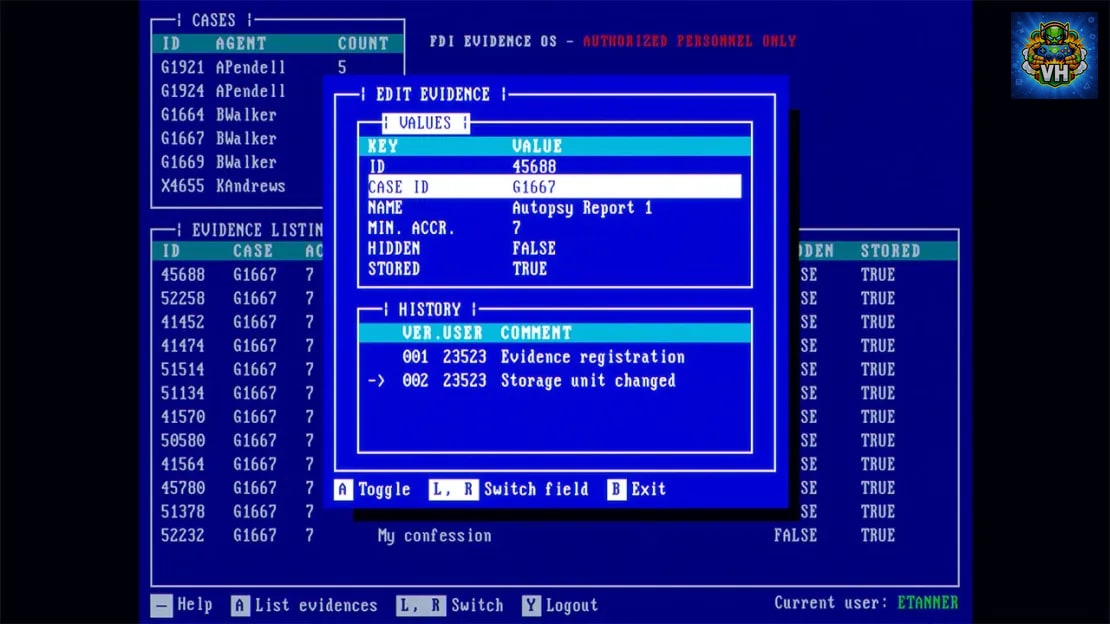Select evidence 50580 in the Evidence Listing
The height and width of the screenshot is (624, 1110).
pyautogui.click(x=238, y=441)
